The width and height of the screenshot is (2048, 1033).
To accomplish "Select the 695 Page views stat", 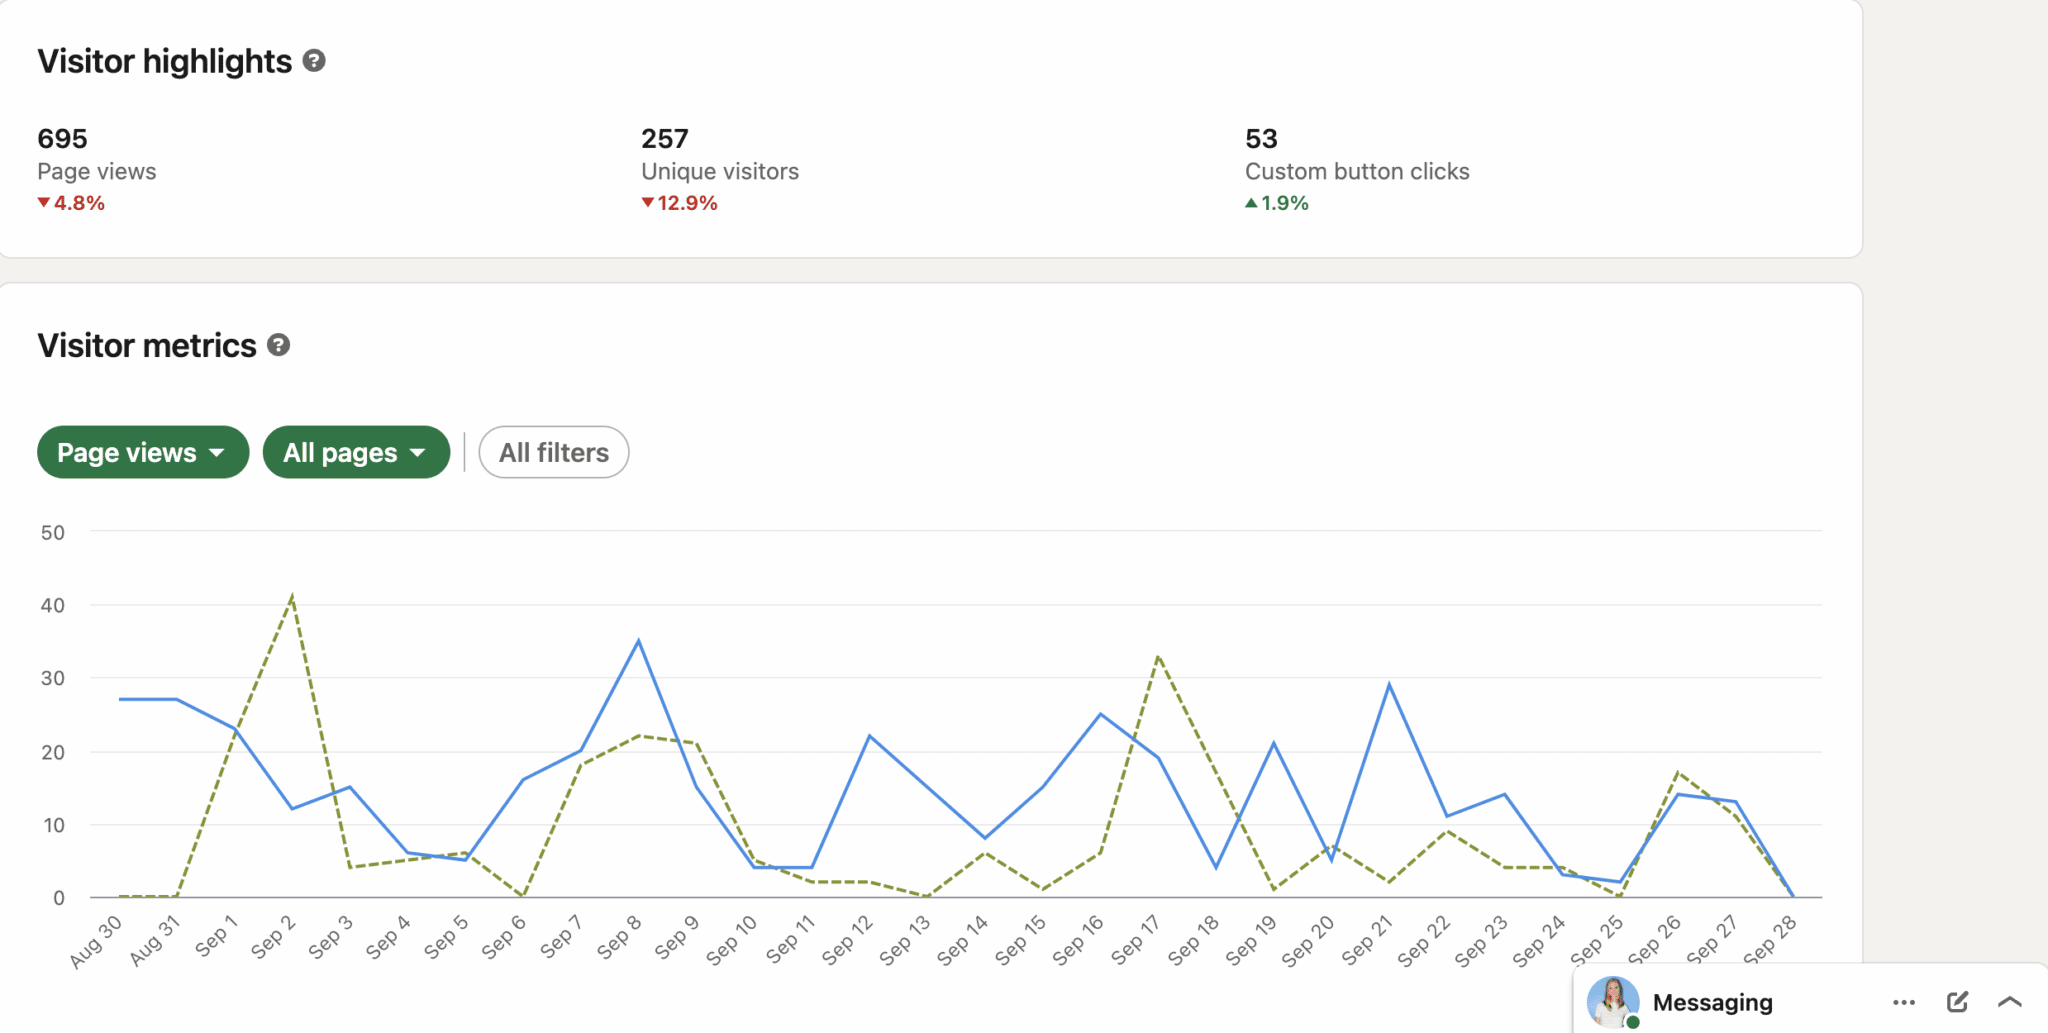I will pos(61,139).
